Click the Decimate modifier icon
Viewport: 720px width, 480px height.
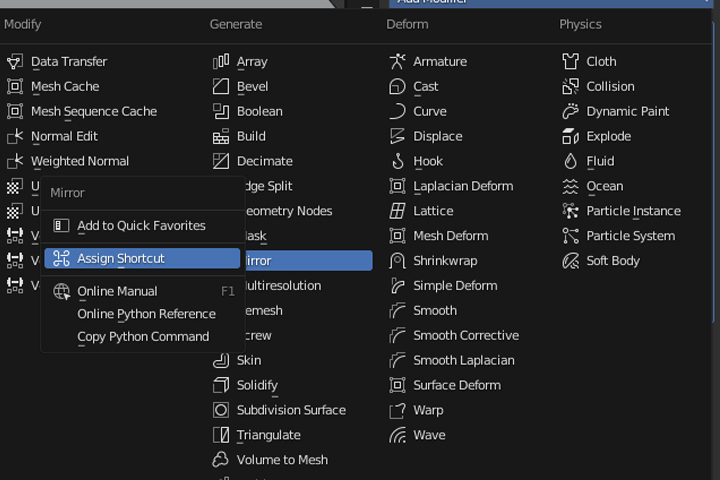(221, 161)
